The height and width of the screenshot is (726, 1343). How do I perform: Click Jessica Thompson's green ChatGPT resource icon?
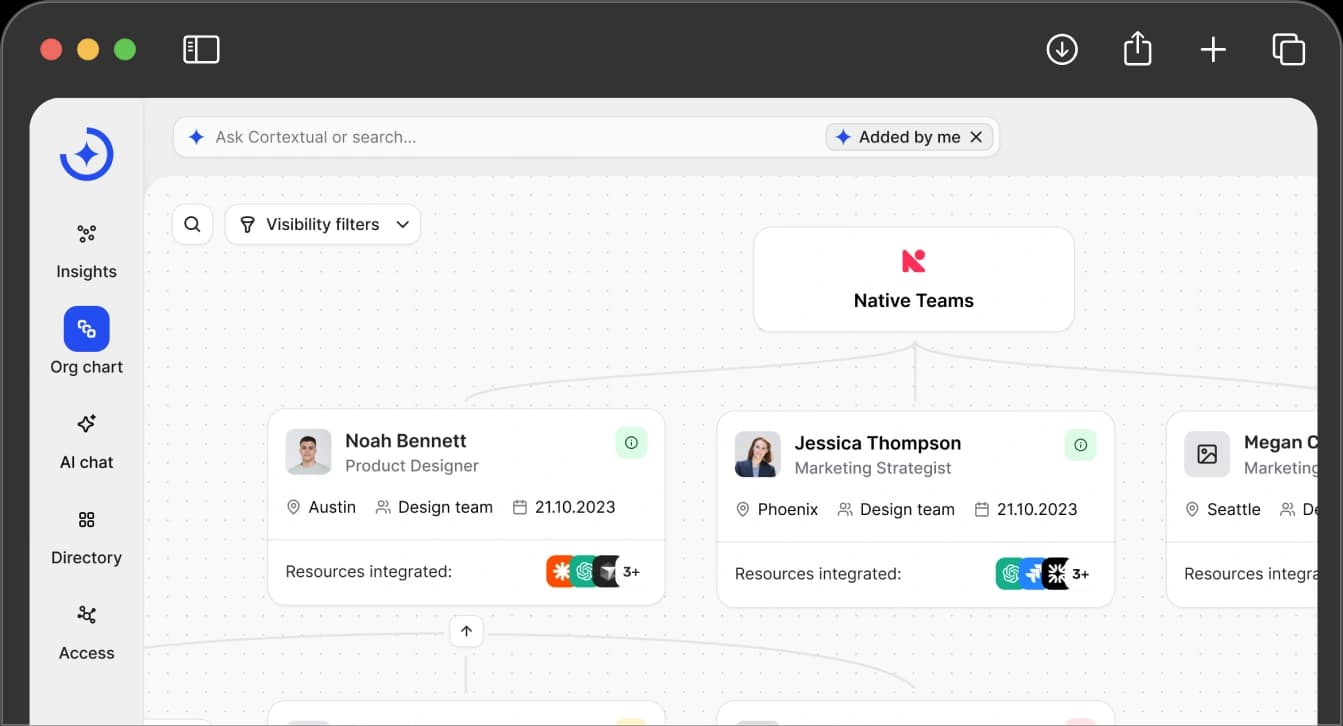[1010, 574]
